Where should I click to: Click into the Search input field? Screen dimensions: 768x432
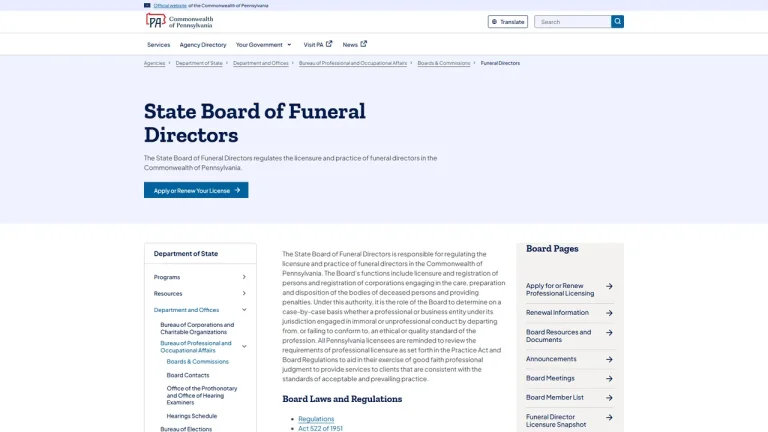[573, 22]
